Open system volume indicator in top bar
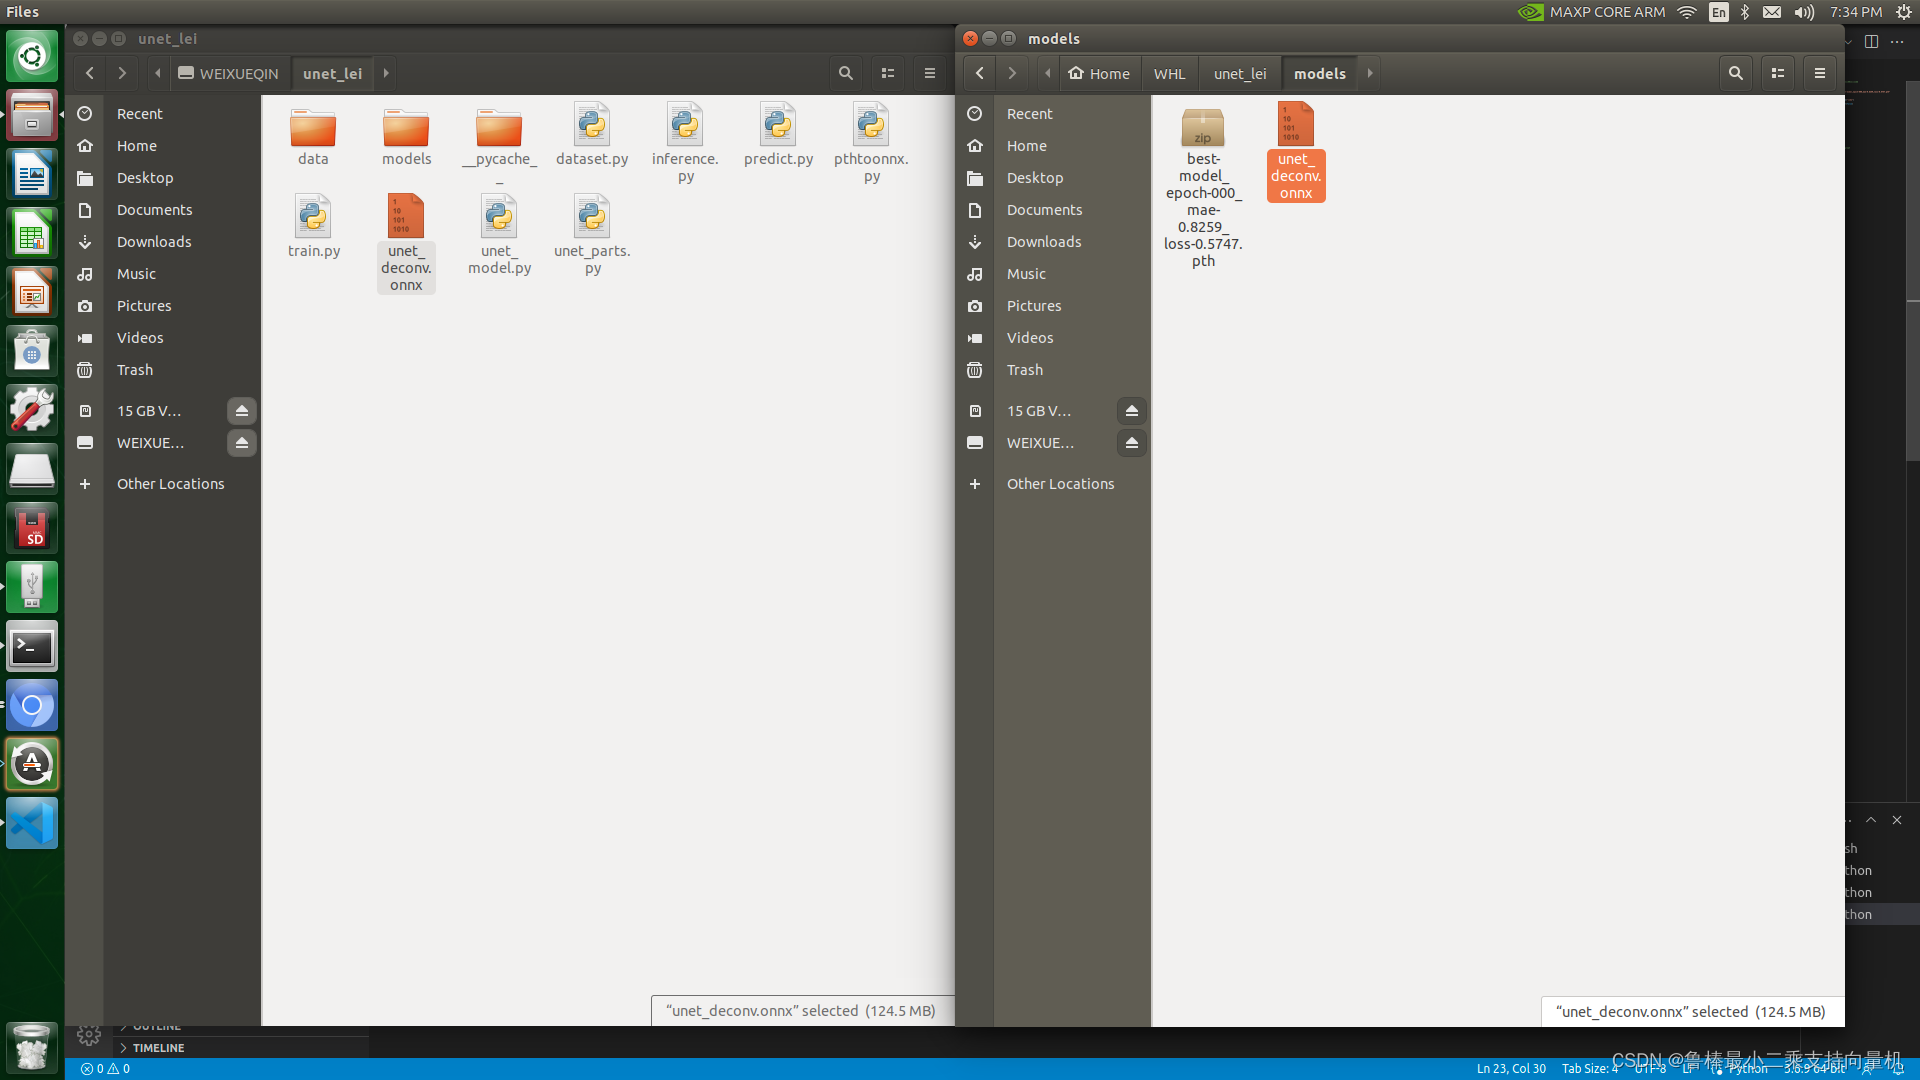1920x1080 pixels. (x=1803, y=12)
